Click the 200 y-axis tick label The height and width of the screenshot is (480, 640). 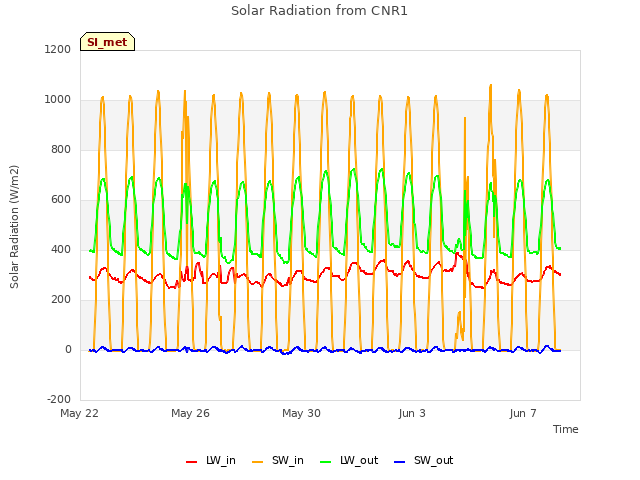click(x=61, y=300)
